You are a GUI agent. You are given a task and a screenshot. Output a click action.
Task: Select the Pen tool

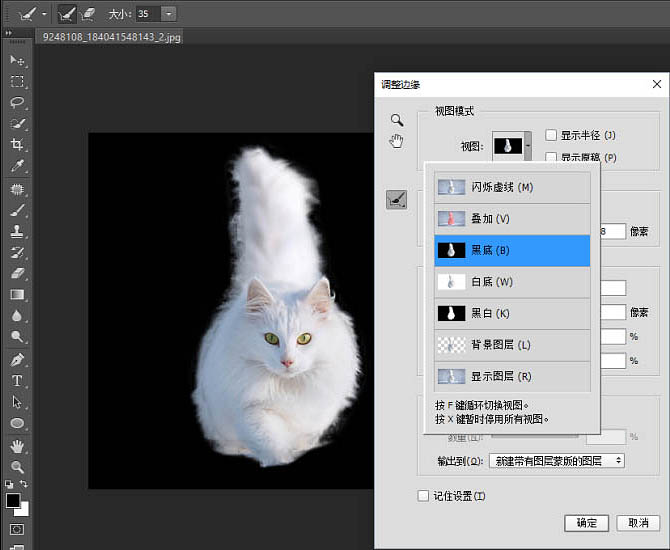coord(17,359)
